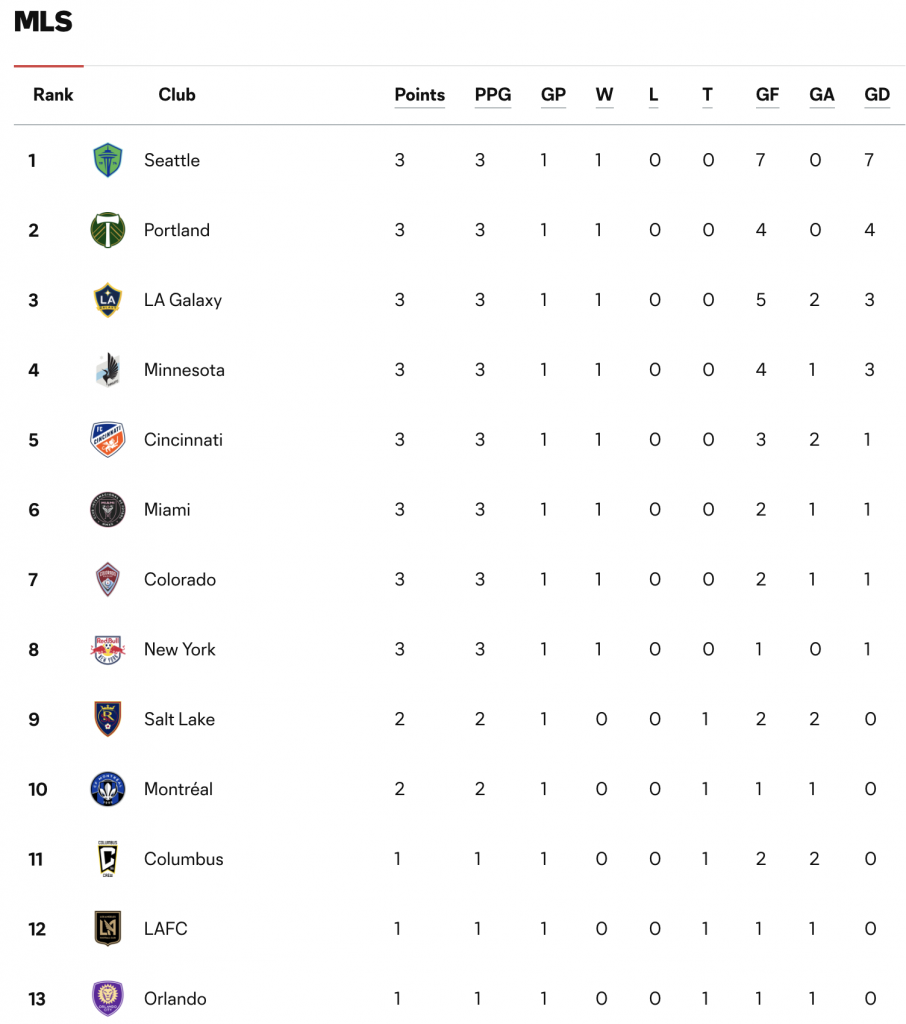
Task: Click the Orlando City purple crest
Action: [x=107, y=999]
